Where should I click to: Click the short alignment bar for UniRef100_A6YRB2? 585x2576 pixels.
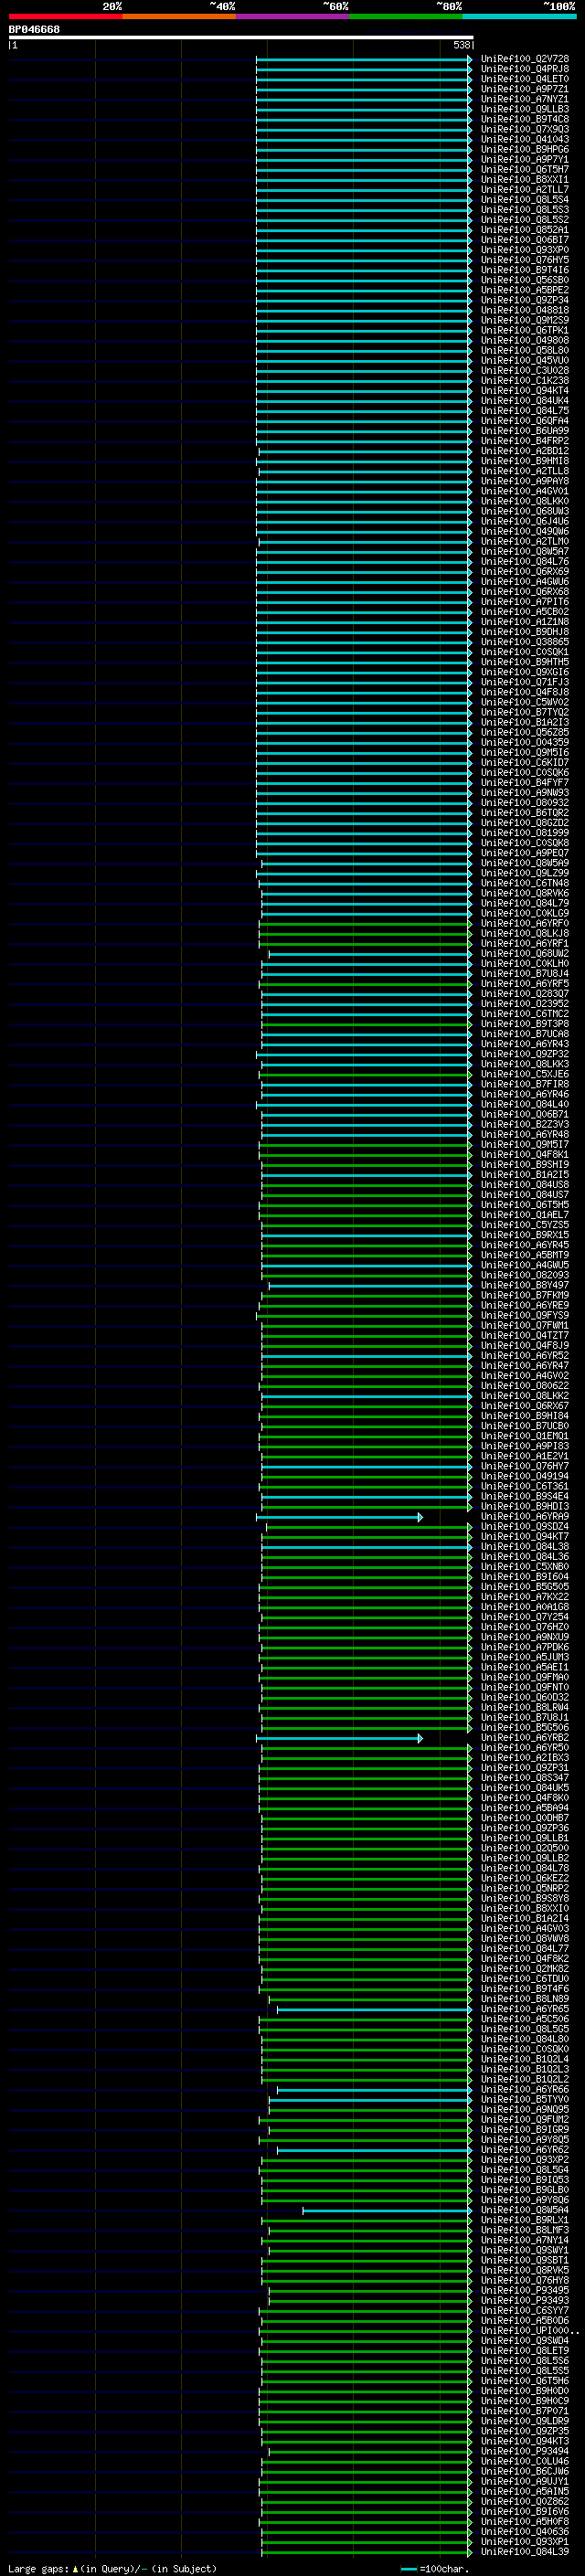click(x=339, y=1738)
